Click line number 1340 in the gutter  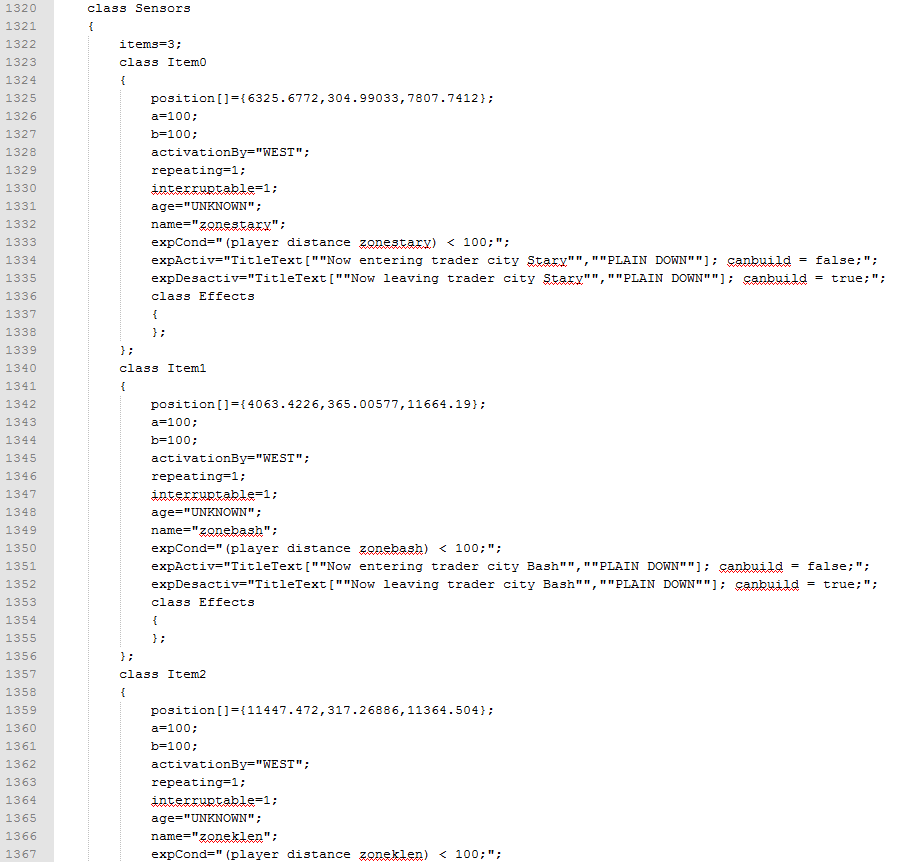pyautogui.click(x=21, y=368)
